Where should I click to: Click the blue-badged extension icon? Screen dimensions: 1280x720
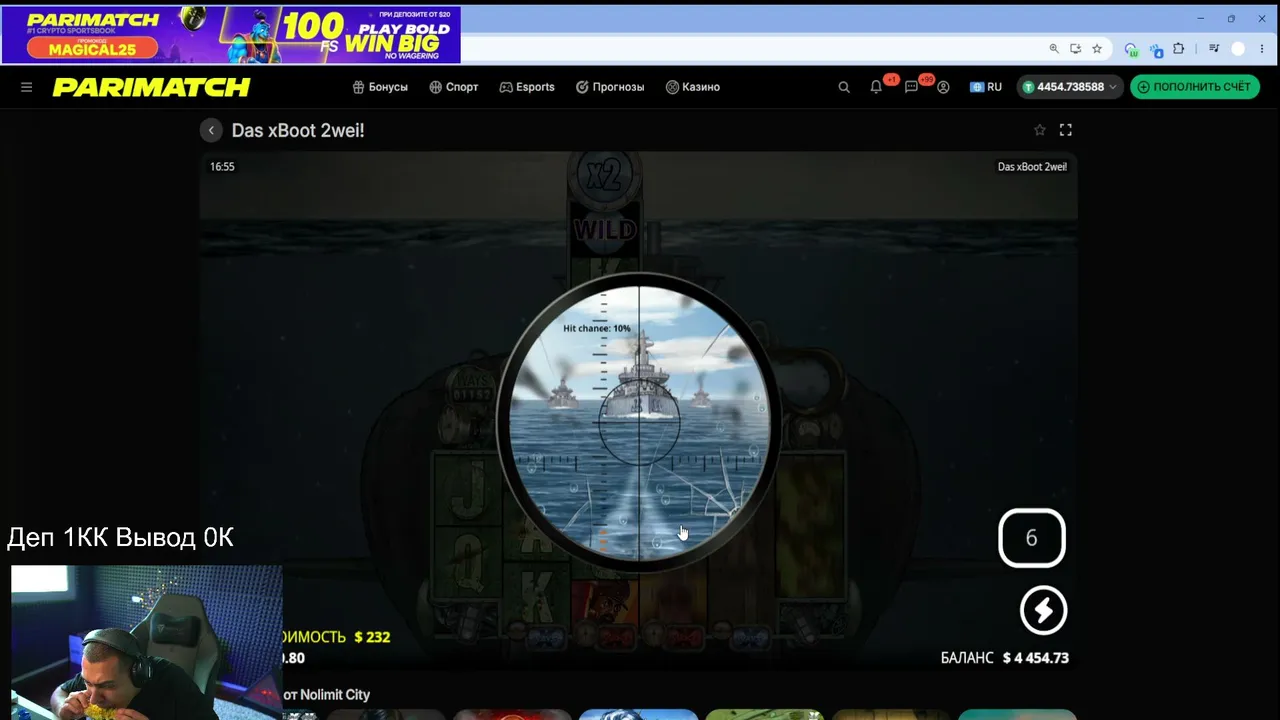(1156, 49)
